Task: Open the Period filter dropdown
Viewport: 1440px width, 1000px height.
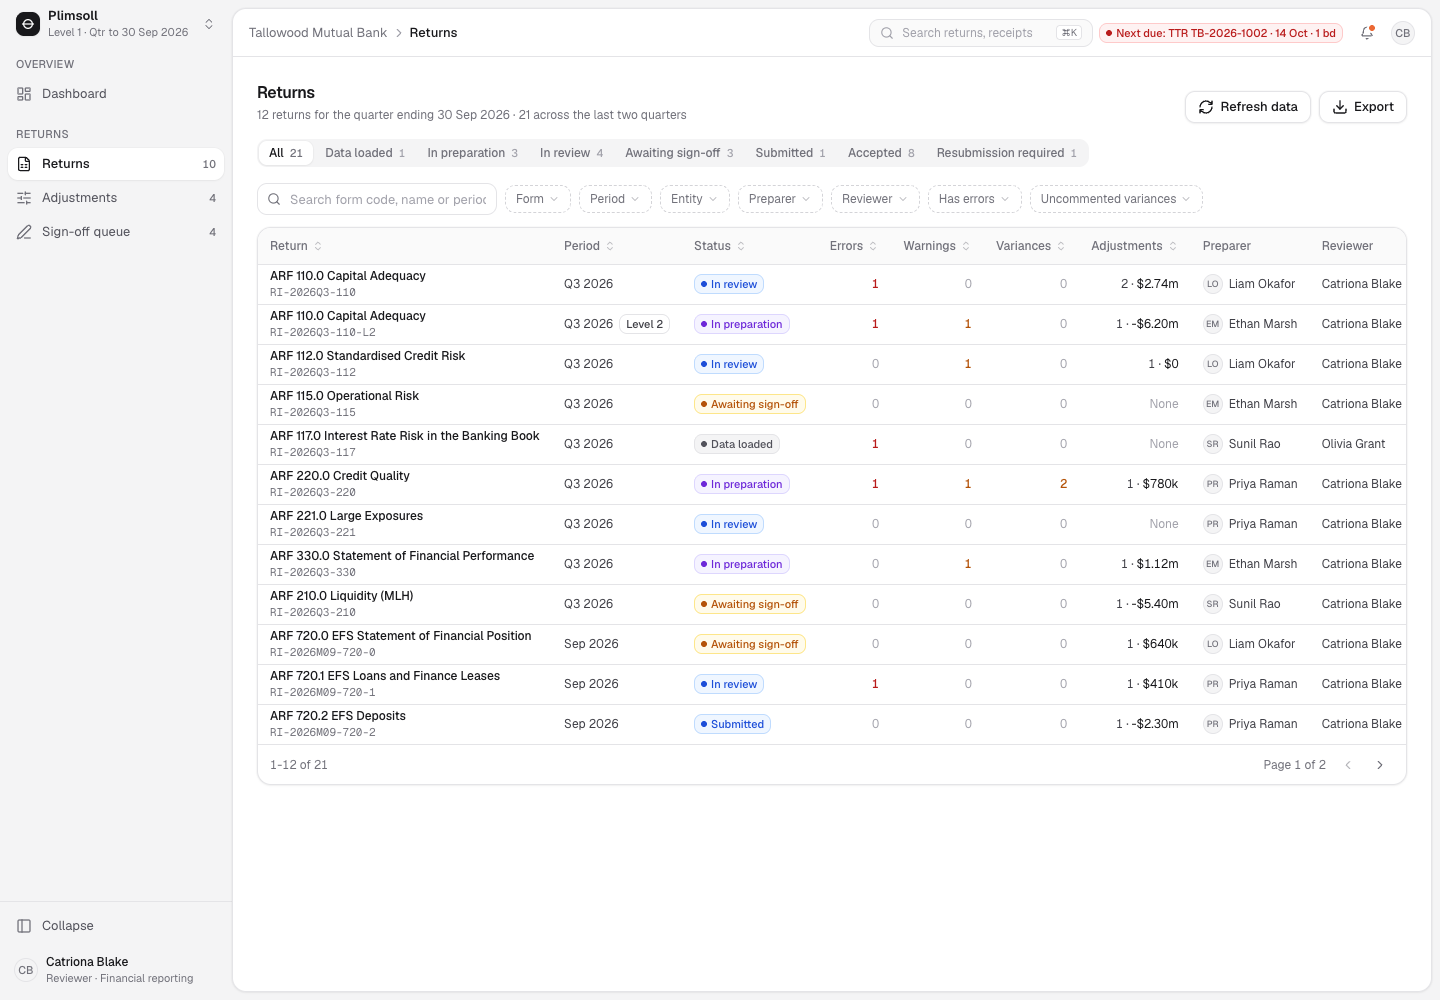Action: pos(615,199)
